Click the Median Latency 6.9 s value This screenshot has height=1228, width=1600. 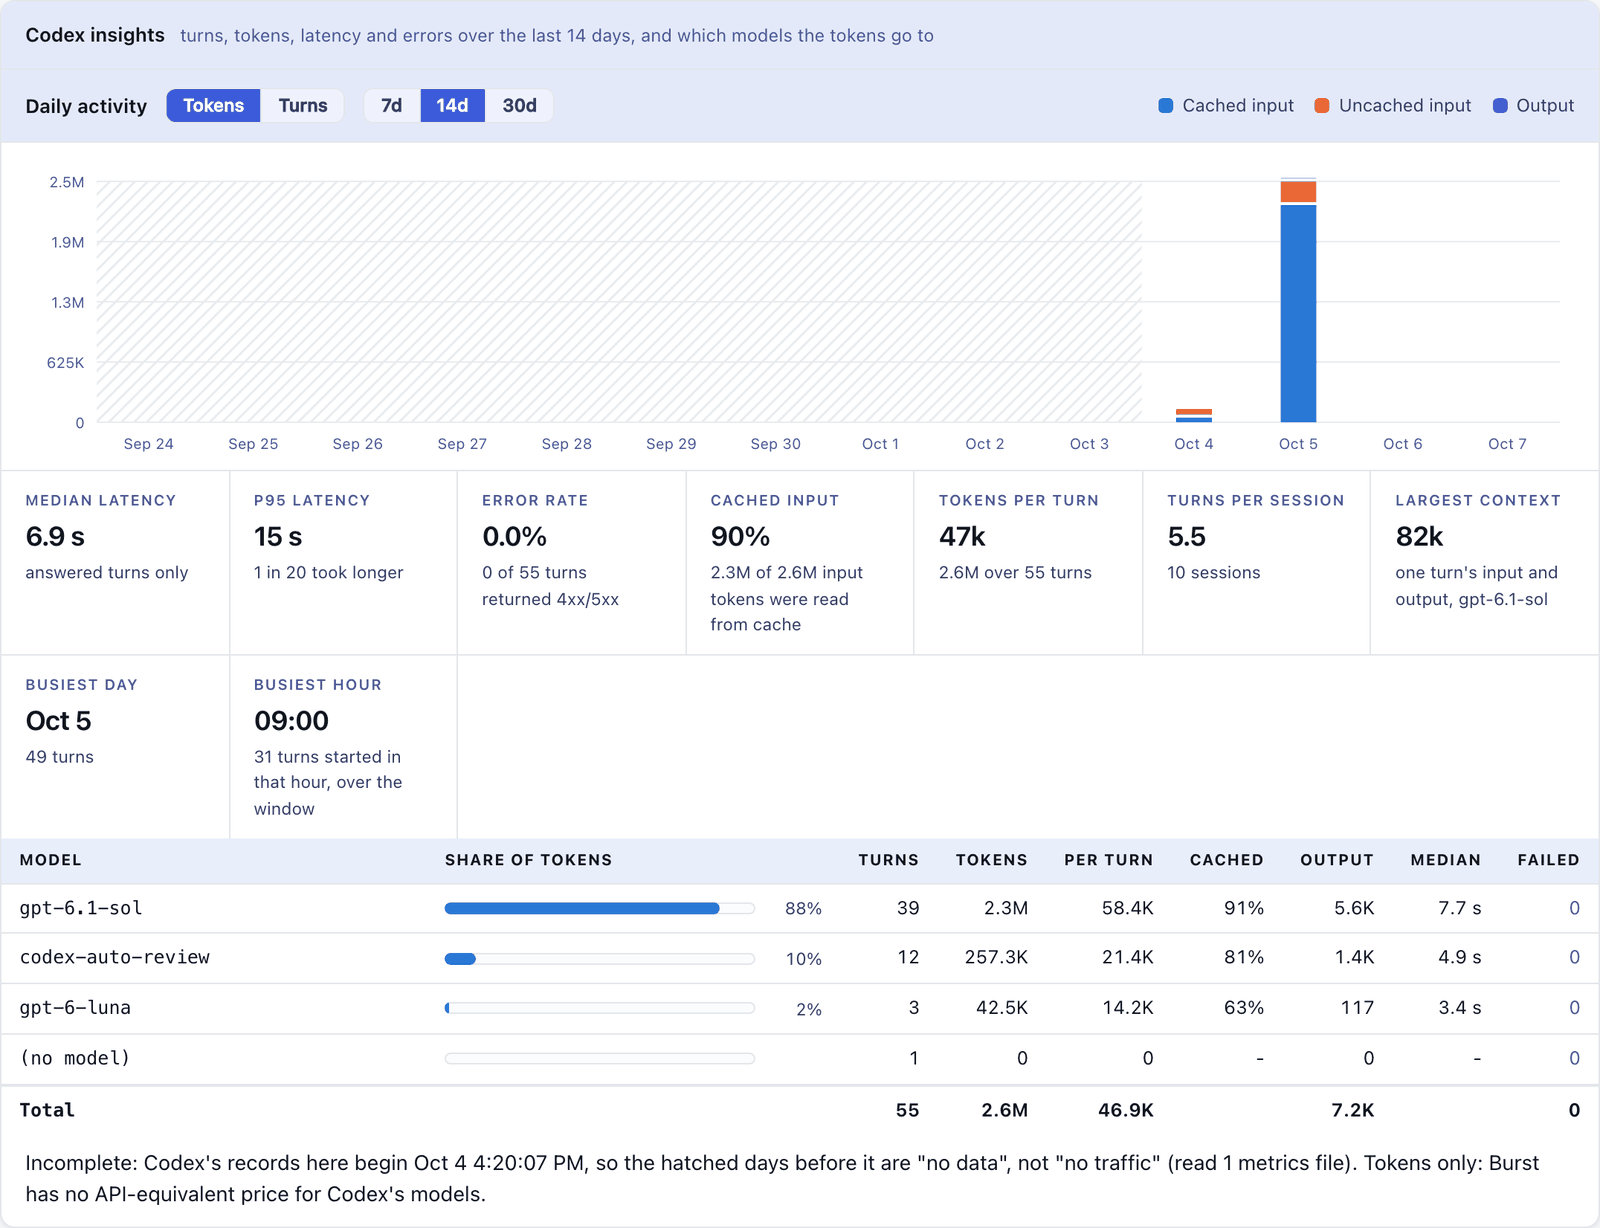click(55, 537)
